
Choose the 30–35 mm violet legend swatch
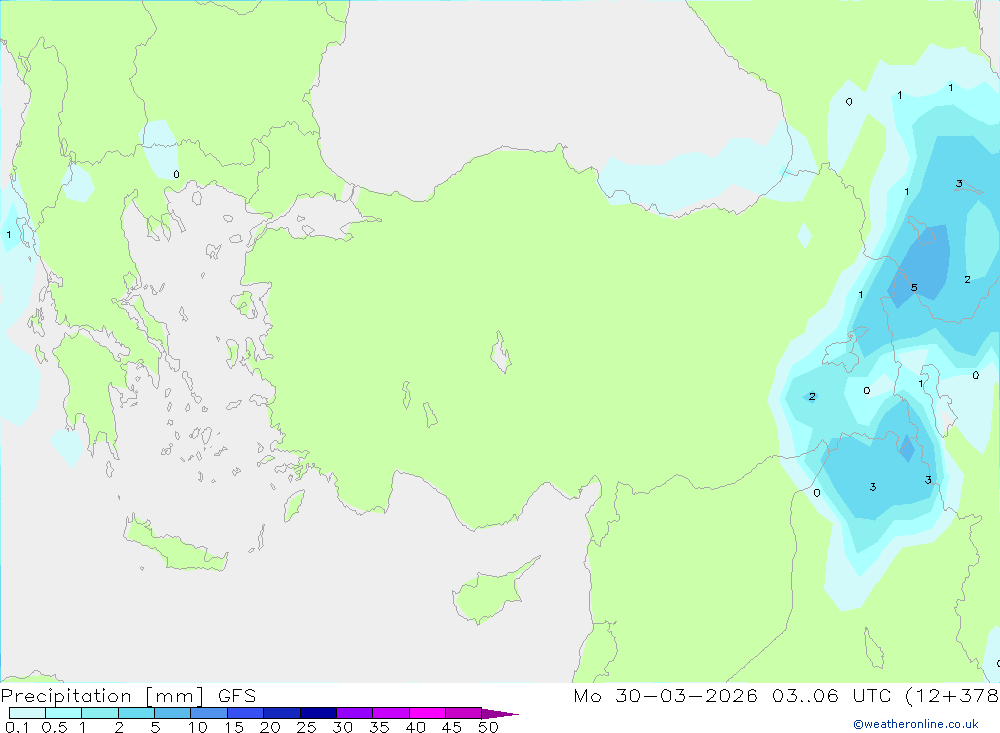click(x=355, y=713)
